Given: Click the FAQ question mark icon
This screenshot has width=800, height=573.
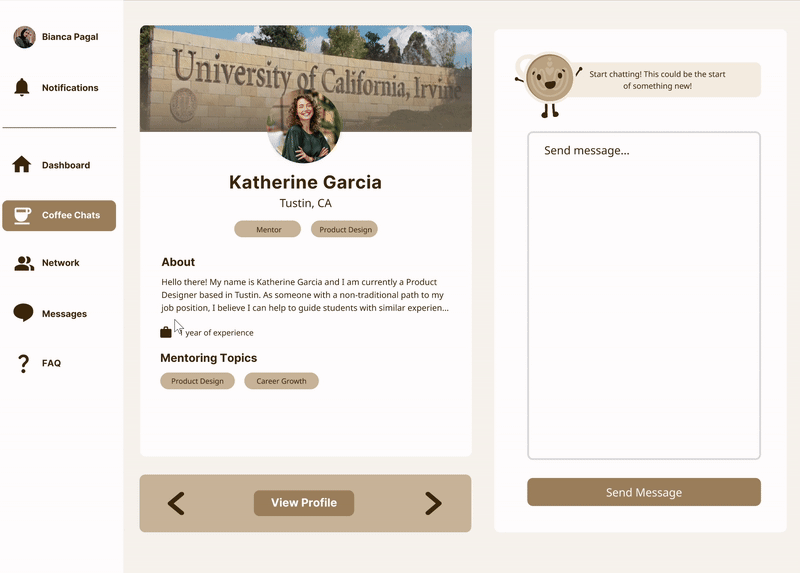Looking at the screenshot, I should coord(23,363).
